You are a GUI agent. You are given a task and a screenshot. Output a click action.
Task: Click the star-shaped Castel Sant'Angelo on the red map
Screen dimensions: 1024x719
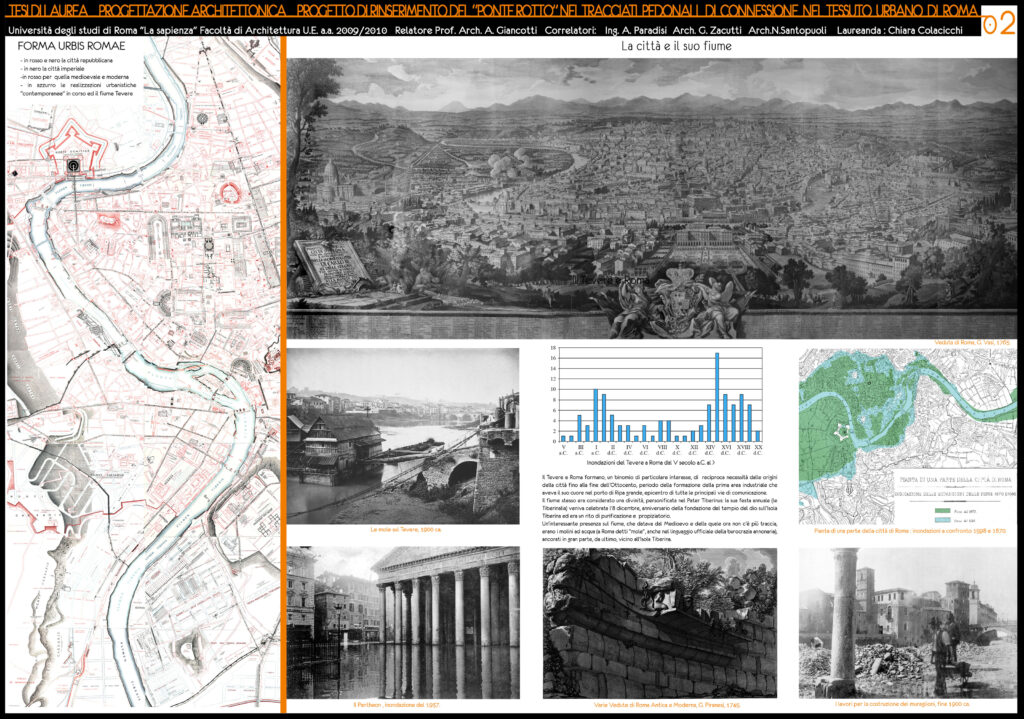[x=73, y=150]
